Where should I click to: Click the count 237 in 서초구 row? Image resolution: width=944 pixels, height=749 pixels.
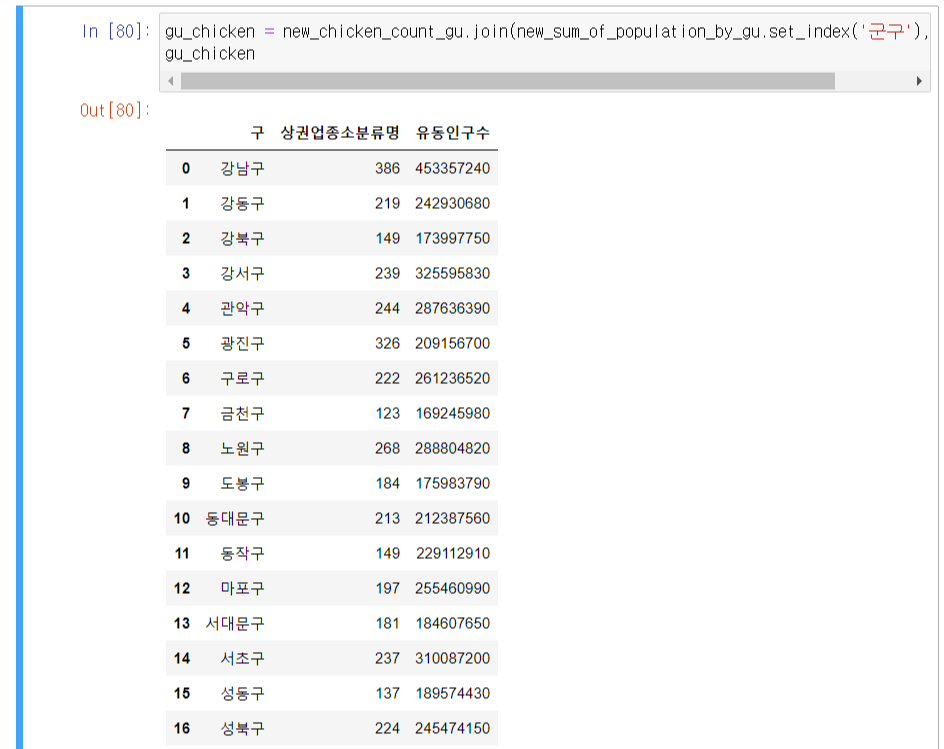point(387,658)
